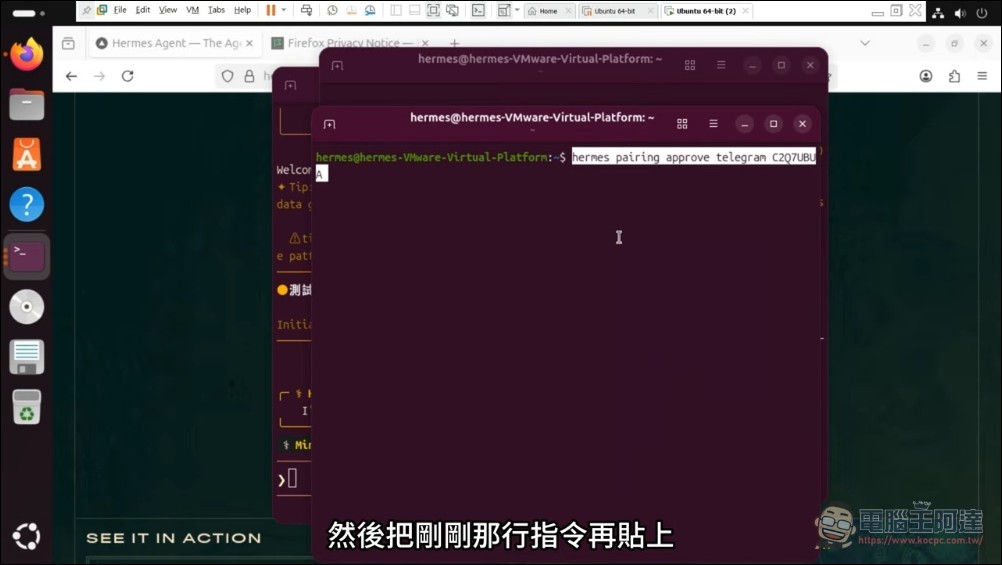Click tab overview grid in front terminal
The height and width of the screenshot is (565, 1002).
682,124
